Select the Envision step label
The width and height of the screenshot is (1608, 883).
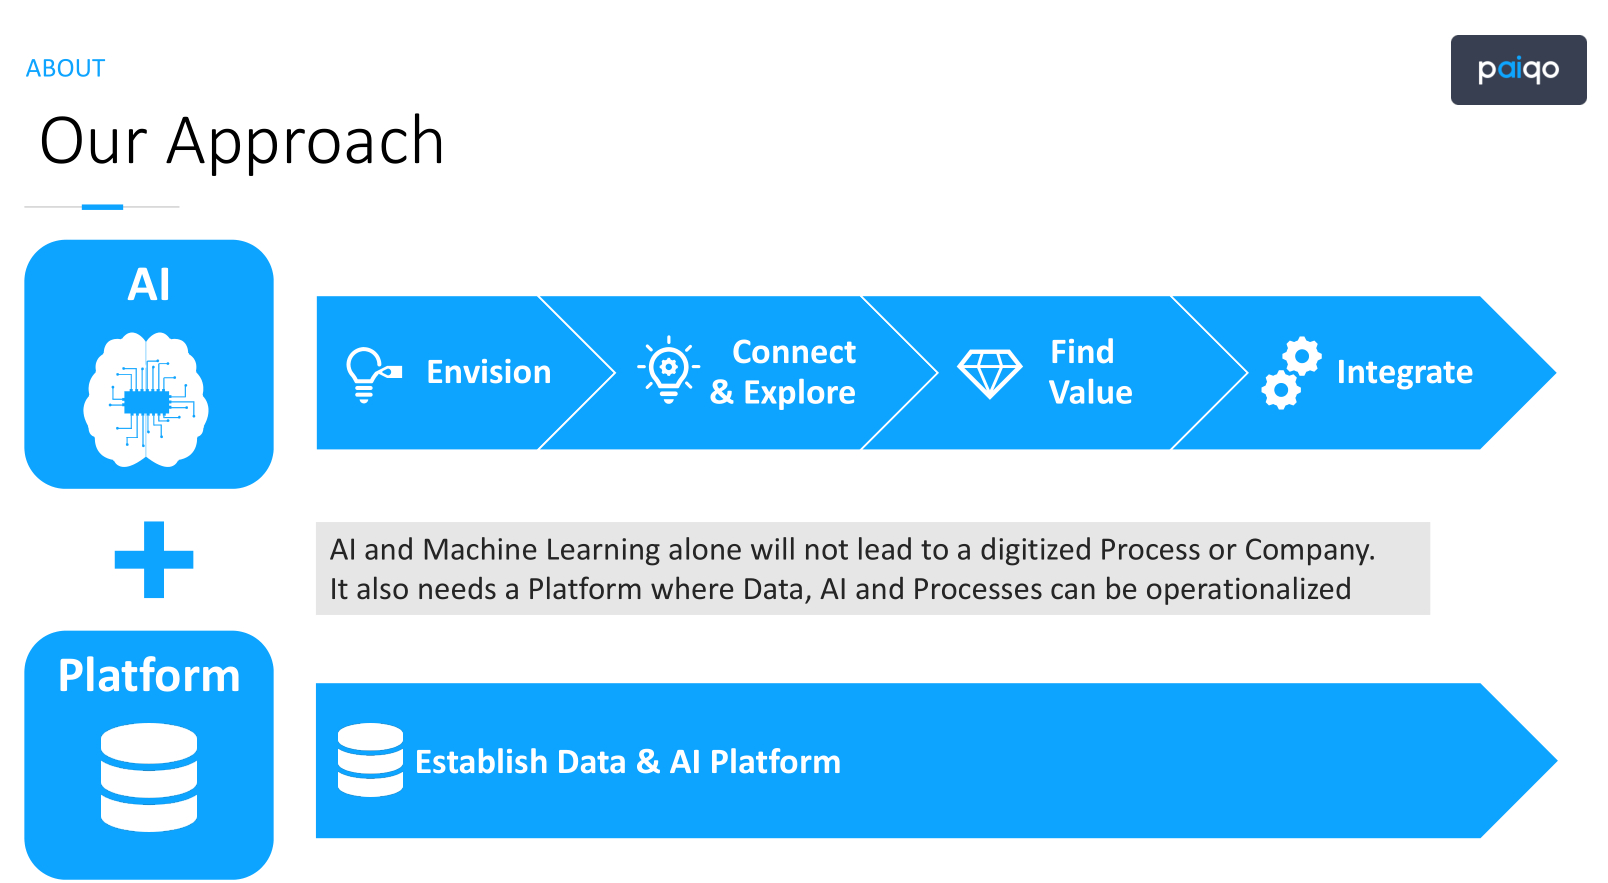(488, 372)
